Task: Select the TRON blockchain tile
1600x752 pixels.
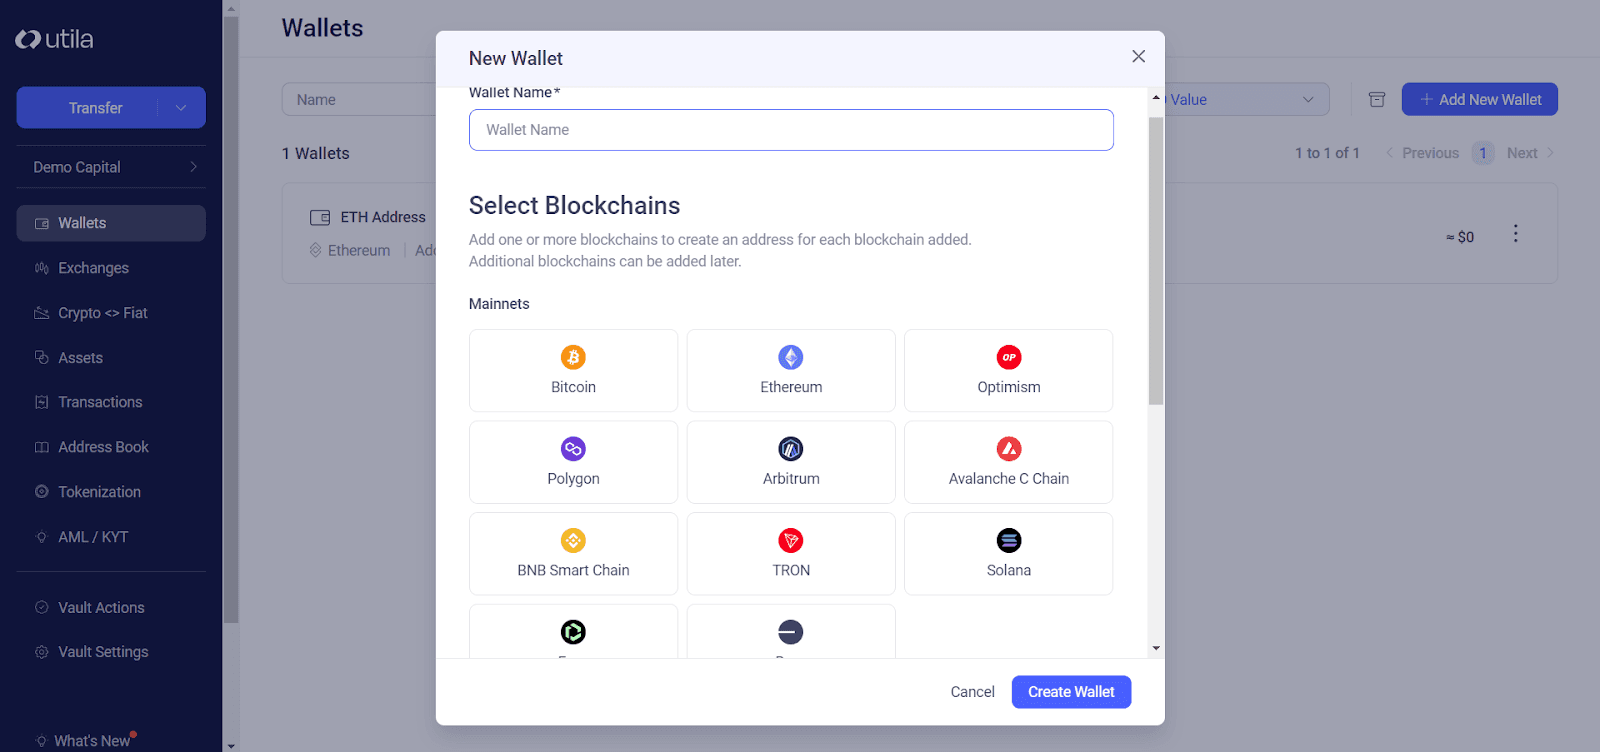Action: (789, 553)
